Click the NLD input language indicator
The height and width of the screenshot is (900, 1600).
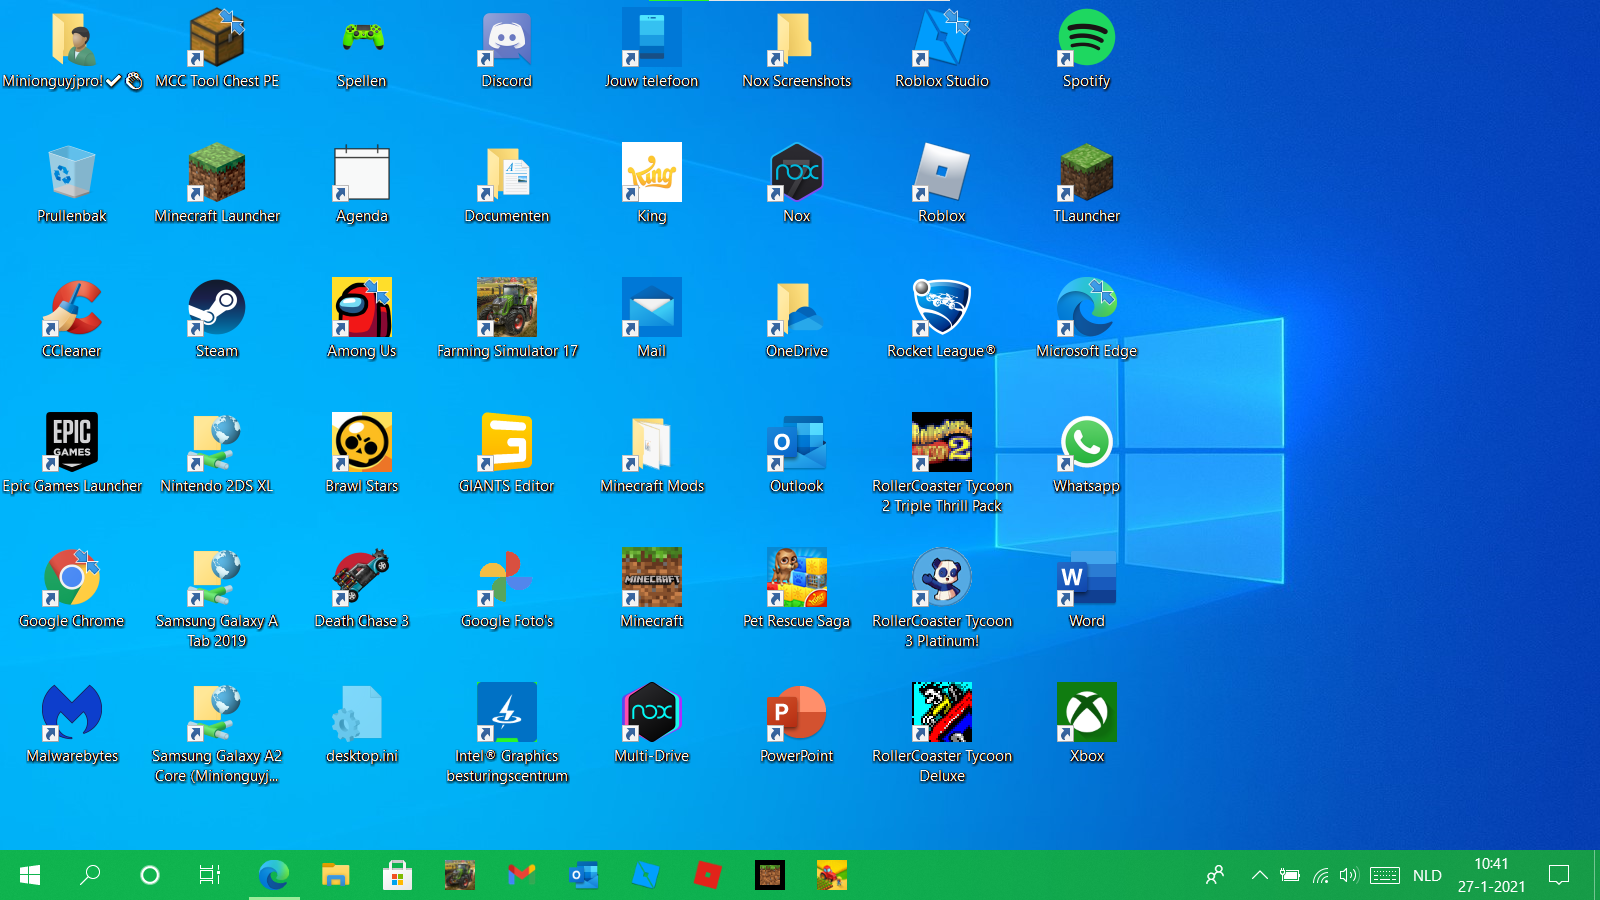tap(1427, 875)
